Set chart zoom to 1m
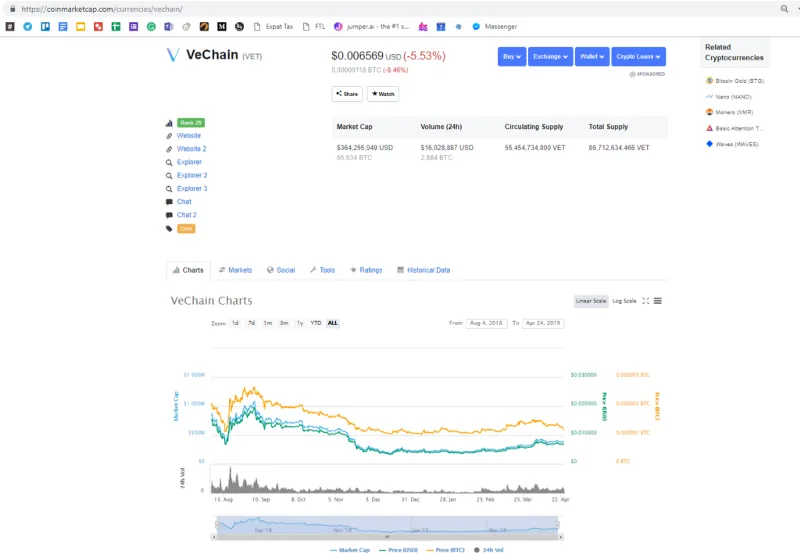Image resolution: width=800 pixels, height=553 pixels. coord(268,323)
